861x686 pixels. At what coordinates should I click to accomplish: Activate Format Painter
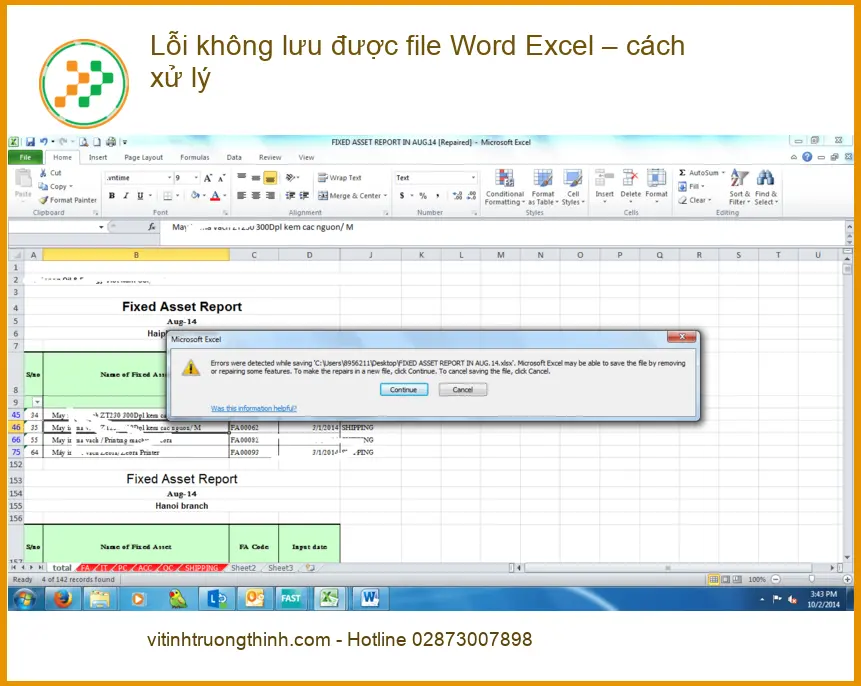pyautogui.click(x=68, y=200)
